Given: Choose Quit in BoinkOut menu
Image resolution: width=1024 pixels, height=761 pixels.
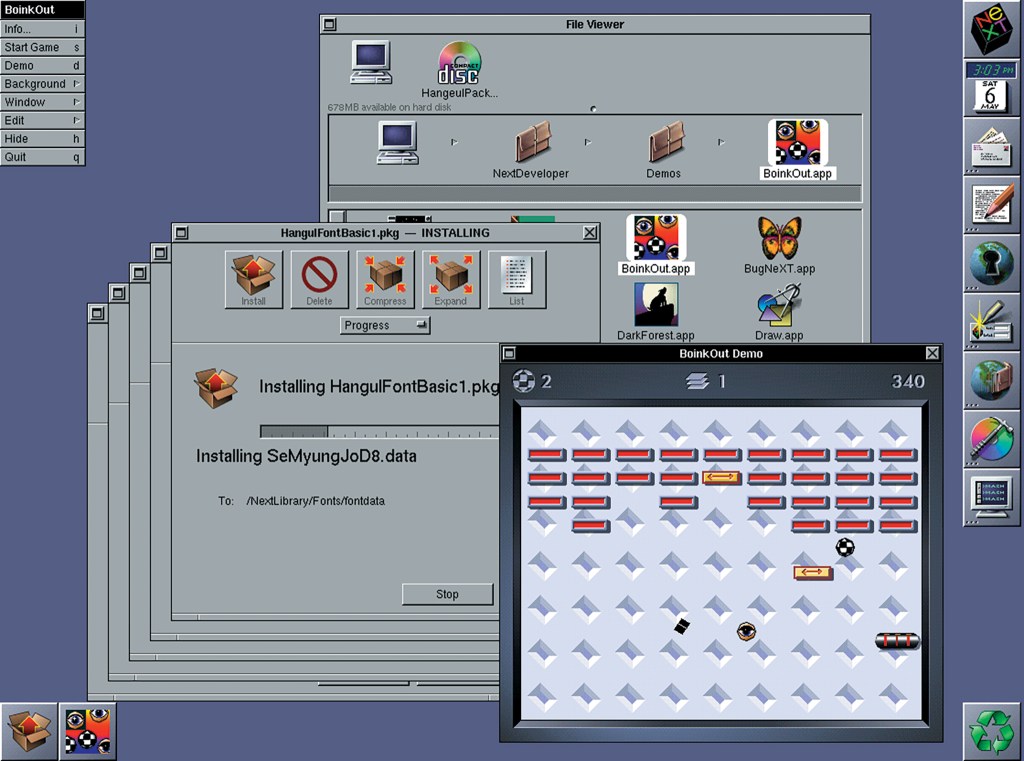Looking at the screenshot, I should tap(42, 157).
